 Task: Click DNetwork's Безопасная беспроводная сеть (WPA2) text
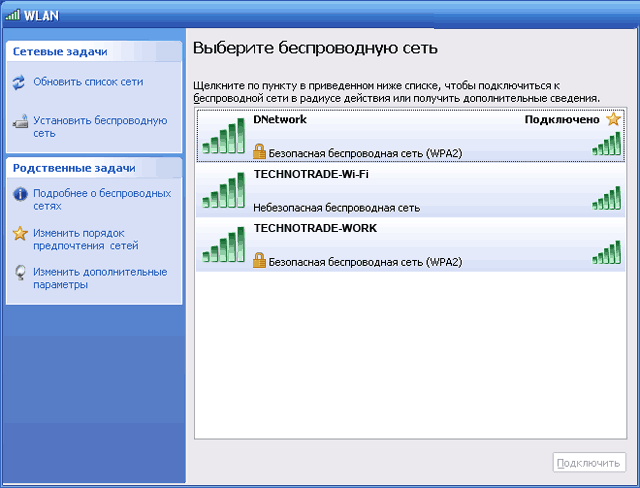pyautogui.click(x=365, y=153)
